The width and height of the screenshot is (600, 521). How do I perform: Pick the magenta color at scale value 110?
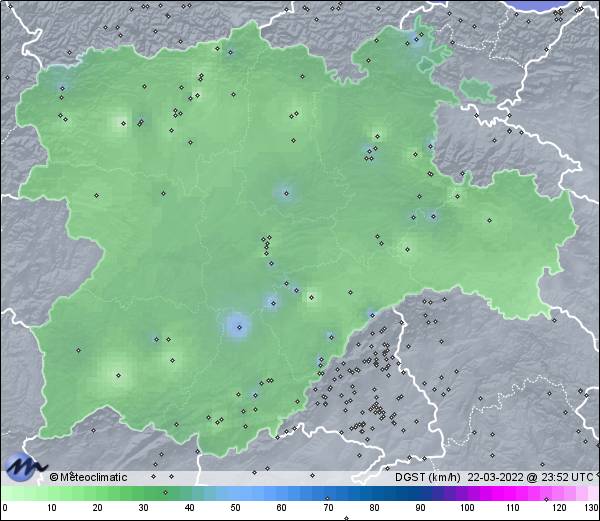(513, 493)
